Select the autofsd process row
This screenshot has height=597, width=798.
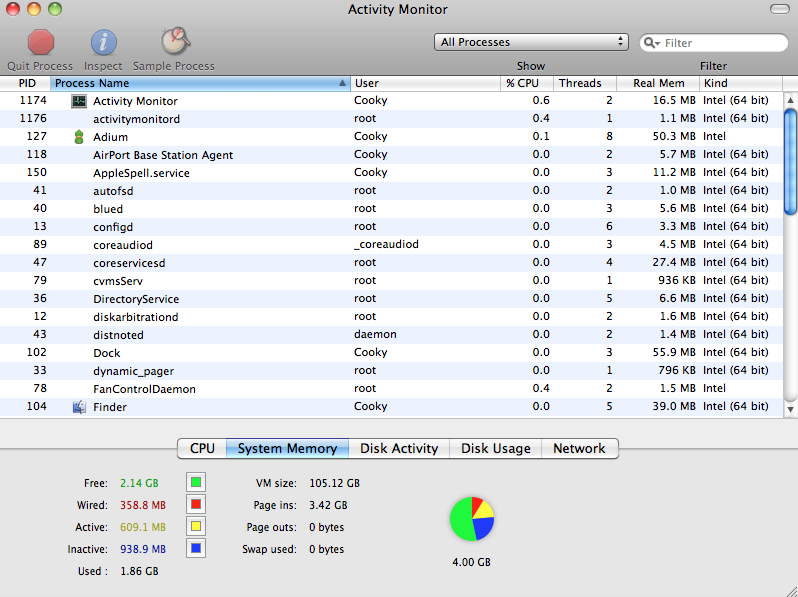coord(391,191)
